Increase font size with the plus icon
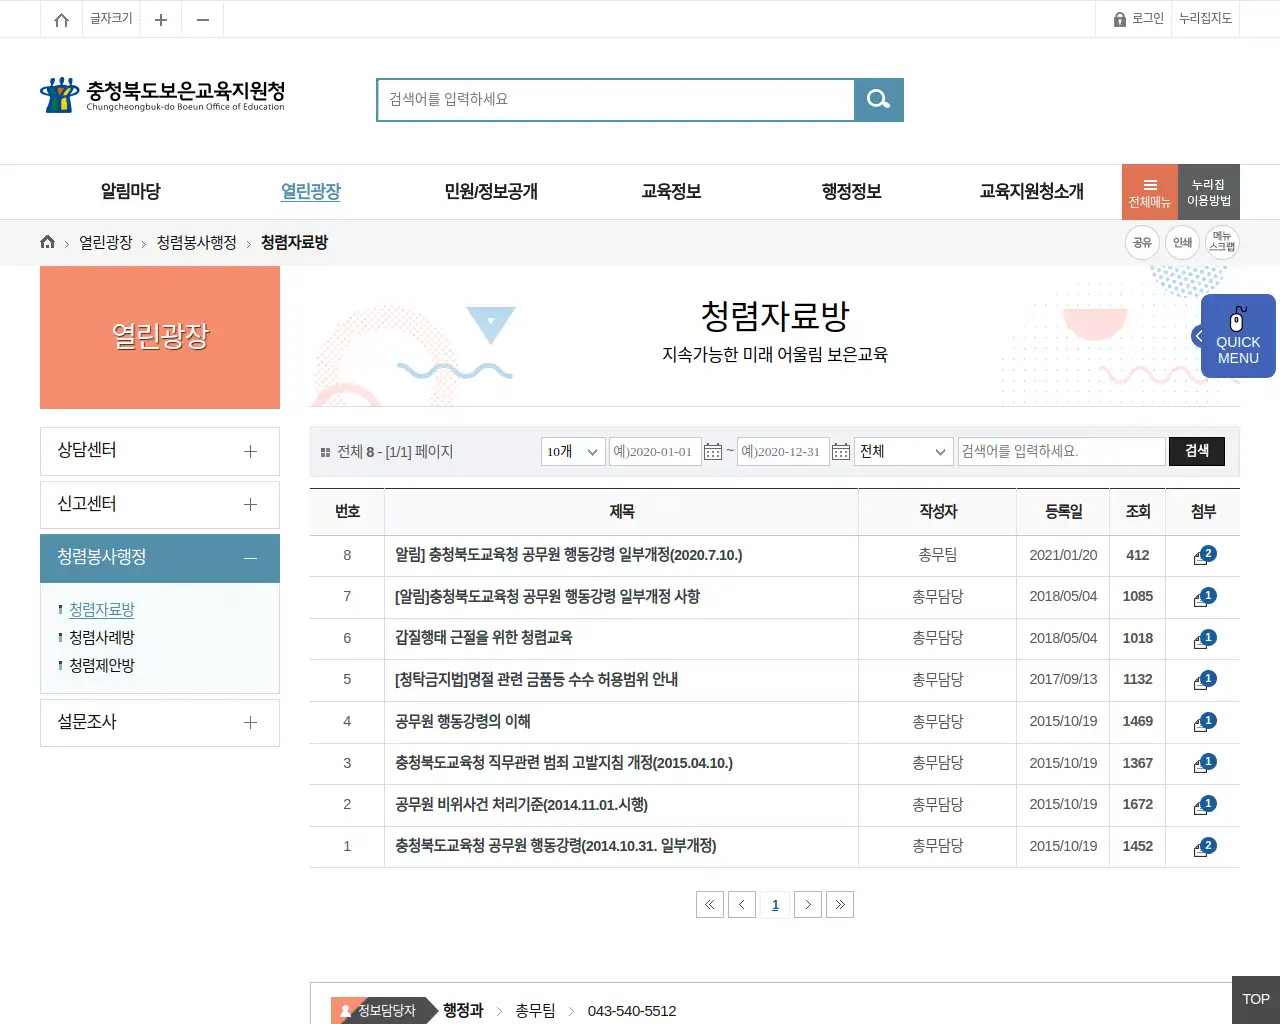The height and width of the screenshot is (1024, 1280). [x=160, y=19]
